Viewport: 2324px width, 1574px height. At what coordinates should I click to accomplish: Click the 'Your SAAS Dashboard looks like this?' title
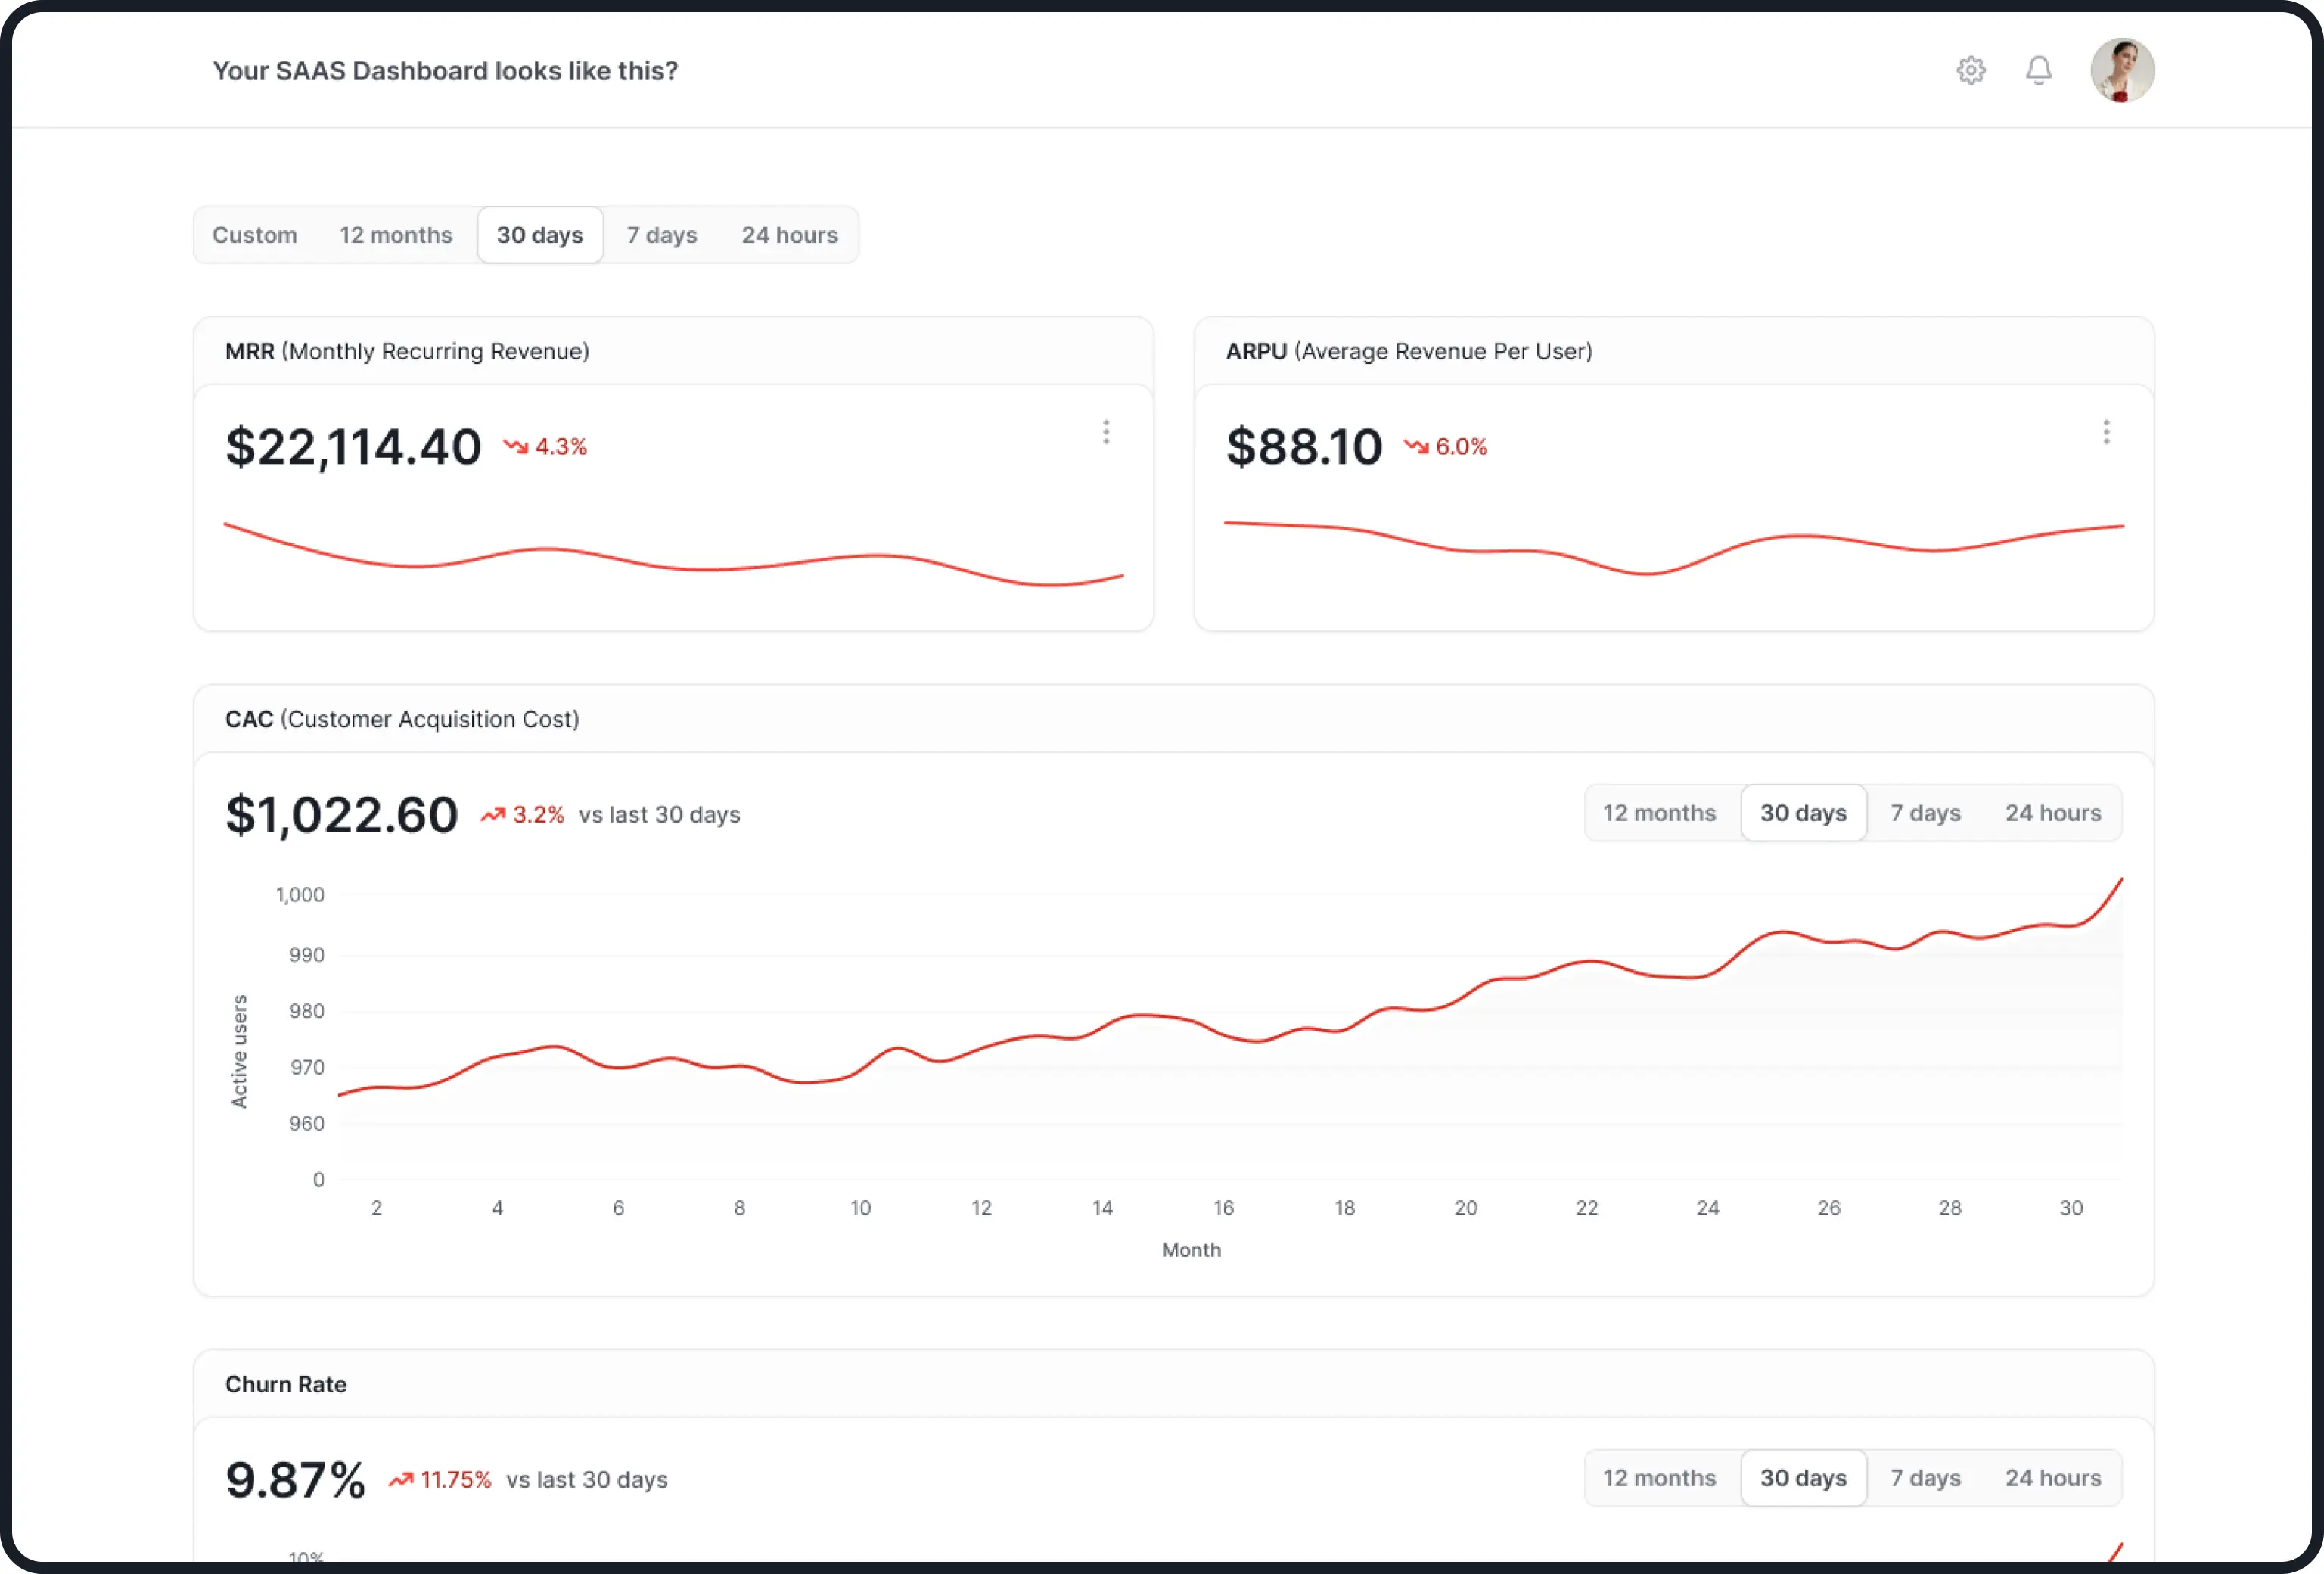(x=445, y=71)
